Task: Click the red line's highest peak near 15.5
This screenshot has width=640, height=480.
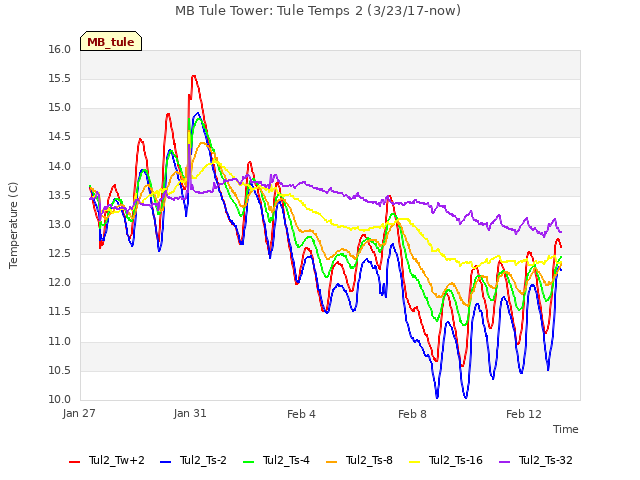Action: pos(193,76)
